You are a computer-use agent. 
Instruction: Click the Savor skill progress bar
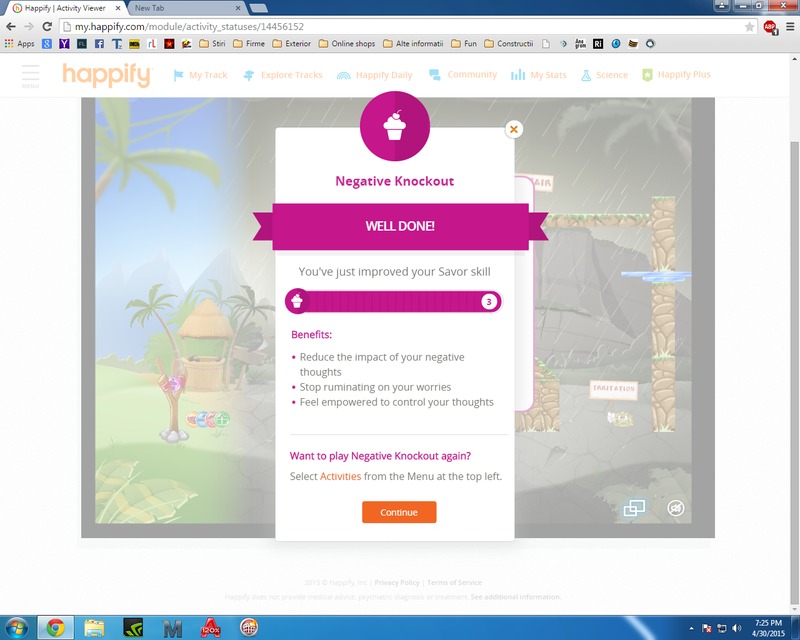pyautogui.click(x=393, y=302)
